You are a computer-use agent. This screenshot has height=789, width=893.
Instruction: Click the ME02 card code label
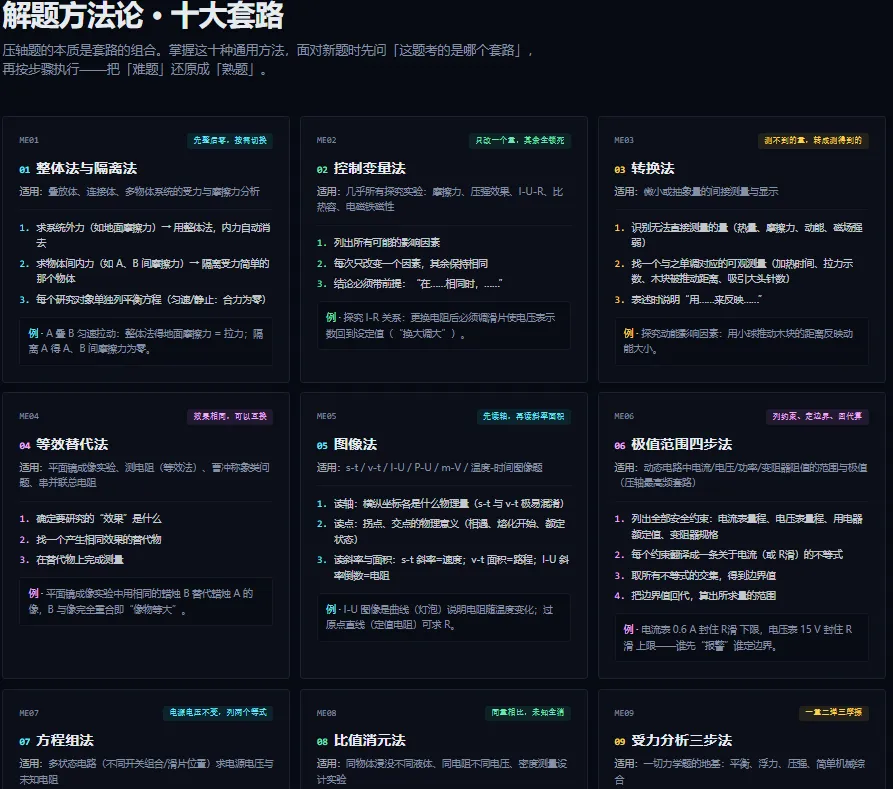[x=326, y=140]
